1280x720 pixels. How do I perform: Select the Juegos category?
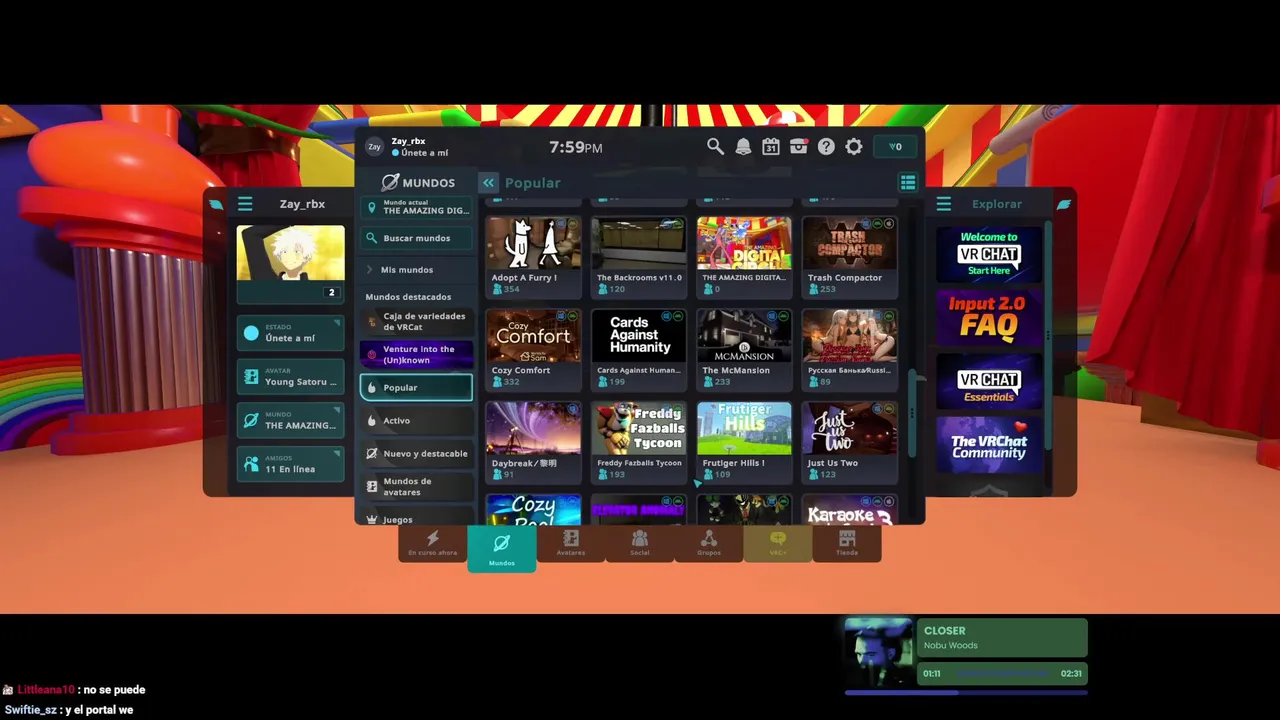[417, 519]
